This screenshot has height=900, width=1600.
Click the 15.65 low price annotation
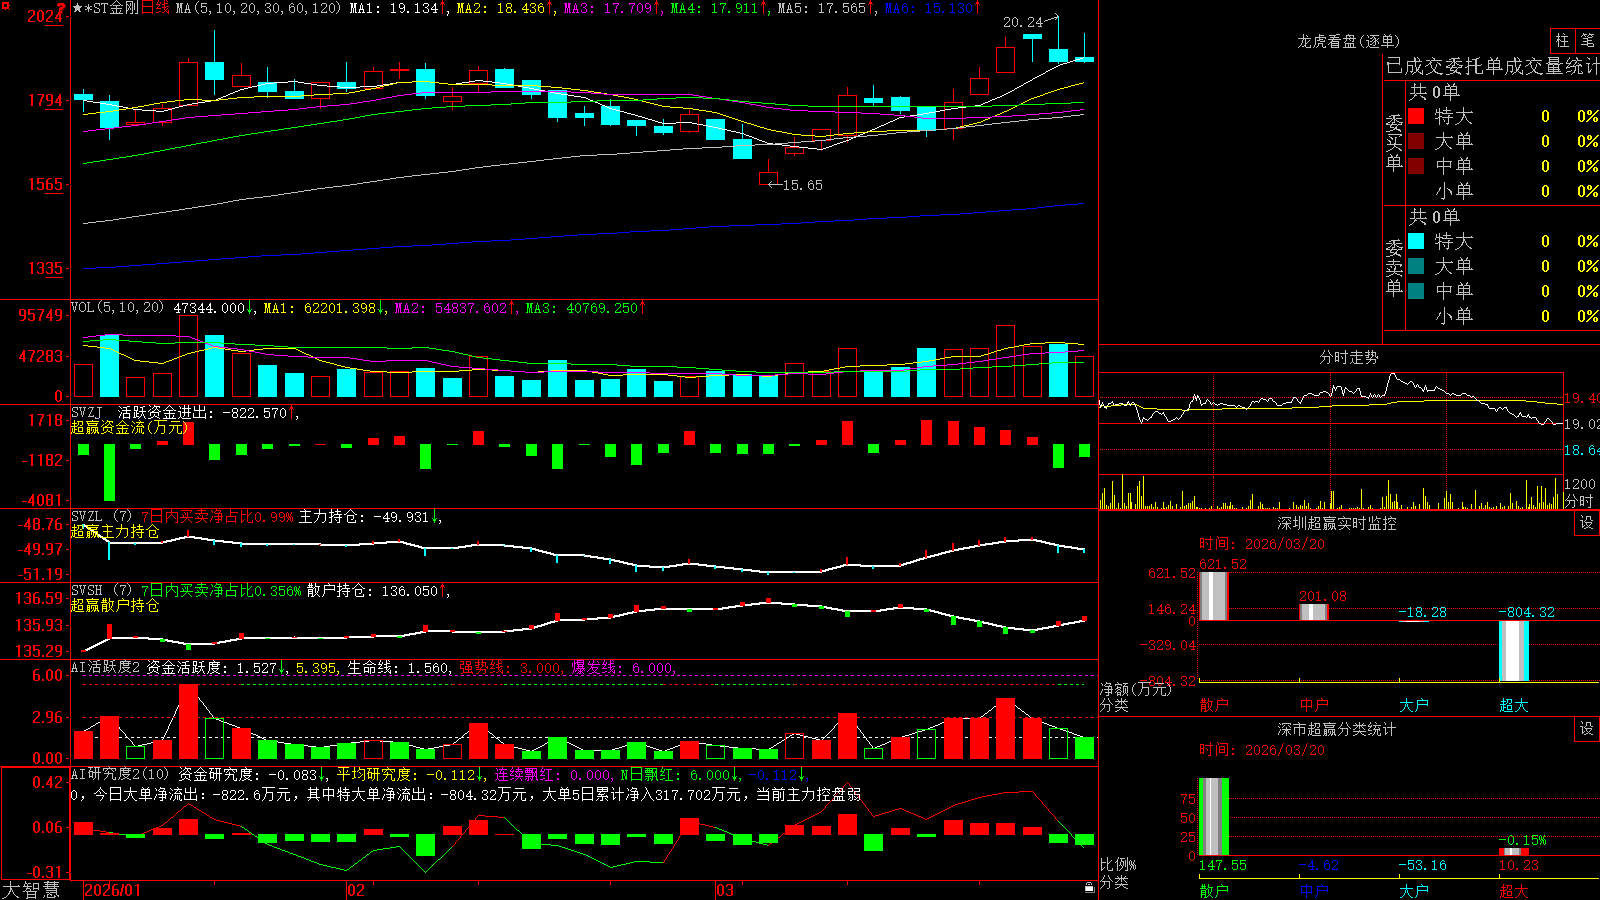(x=802, y=185)
